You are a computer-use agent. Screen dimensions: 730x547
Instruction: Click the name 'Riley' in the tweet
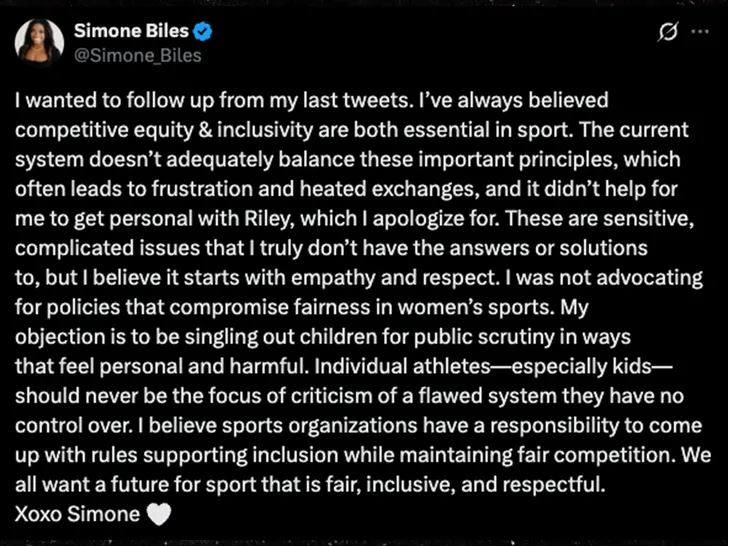(268, 219)
